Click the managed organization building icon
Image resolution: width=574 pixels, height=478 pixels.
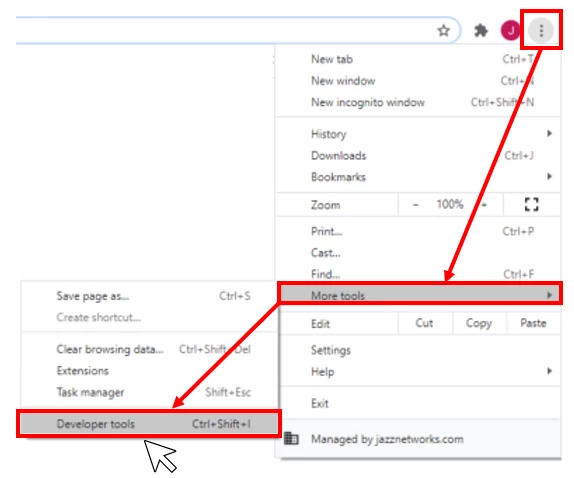coord(291,438)
